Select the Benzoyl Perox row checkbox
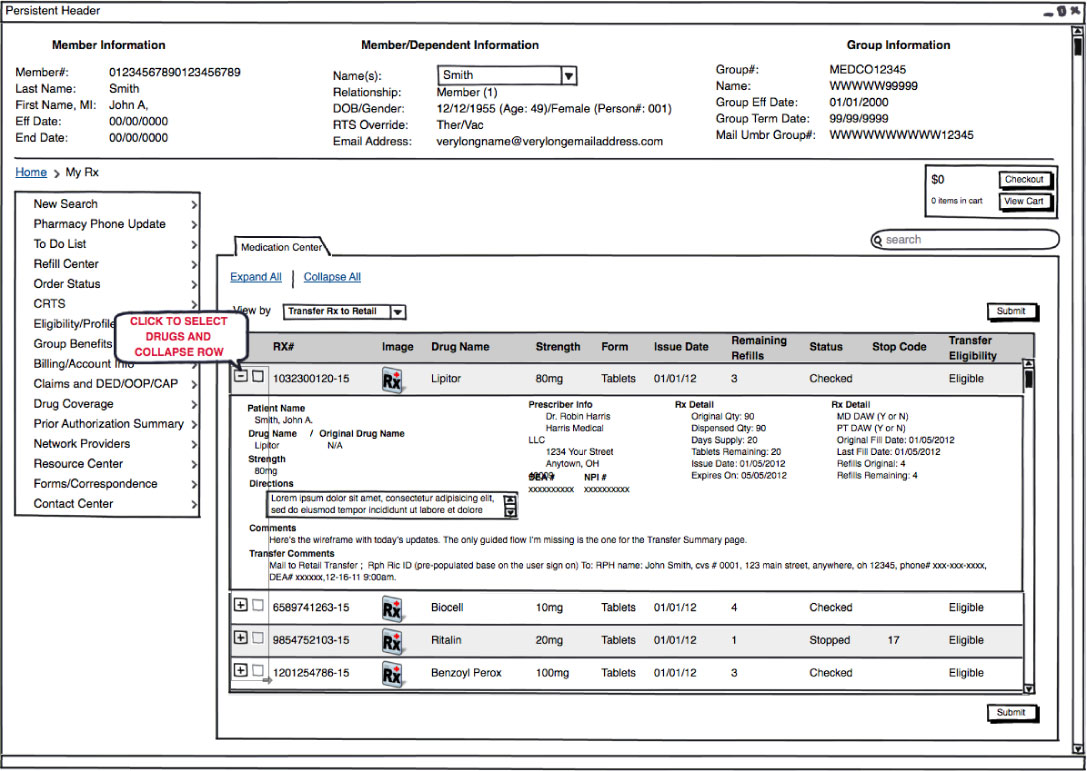This screenshot has height=771, width=1087. (258, 670)
